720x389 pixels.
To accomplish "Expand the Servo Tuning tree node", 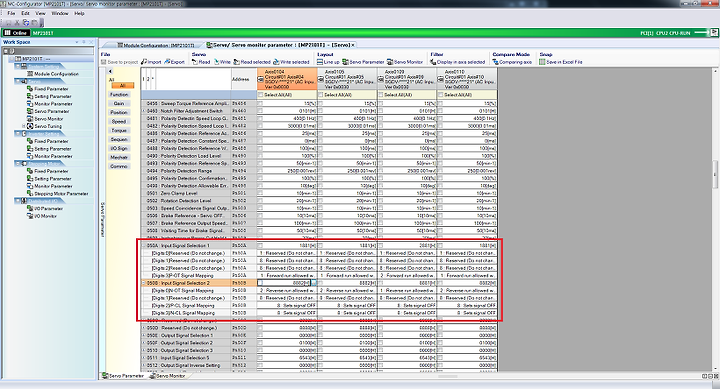I will pos(24,126).
